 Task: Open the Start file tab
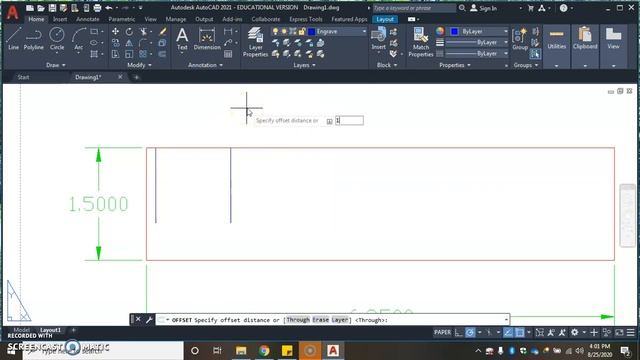23,77
